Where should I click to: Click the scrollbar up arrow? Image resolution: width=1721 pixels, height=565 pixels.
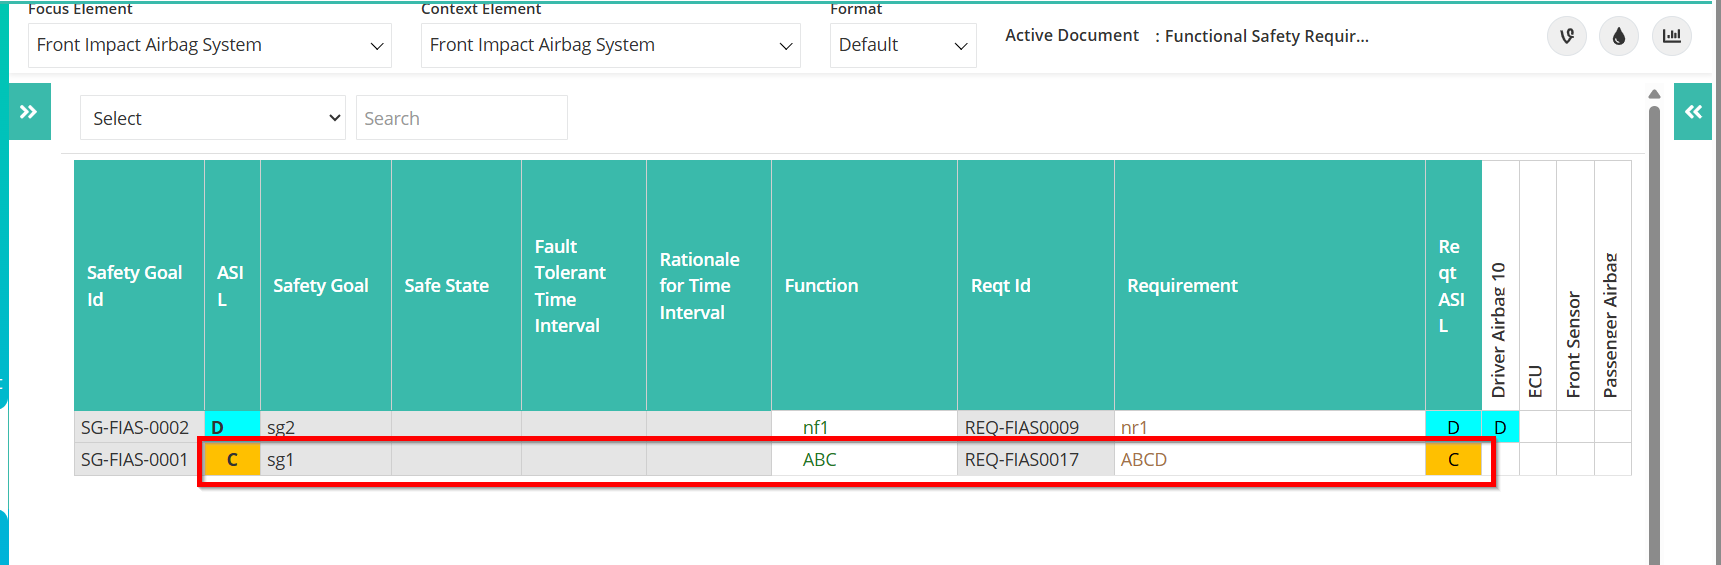click(x=1654, y=94)
